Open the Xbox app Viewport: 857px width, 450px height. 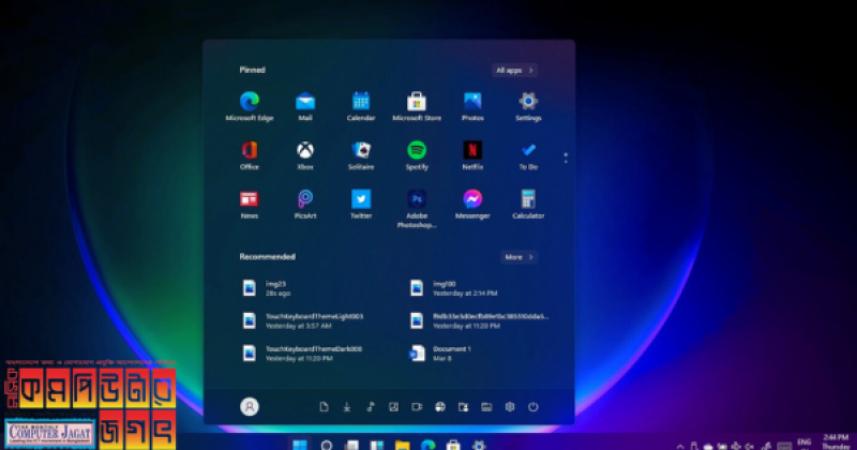coord(305,155)
